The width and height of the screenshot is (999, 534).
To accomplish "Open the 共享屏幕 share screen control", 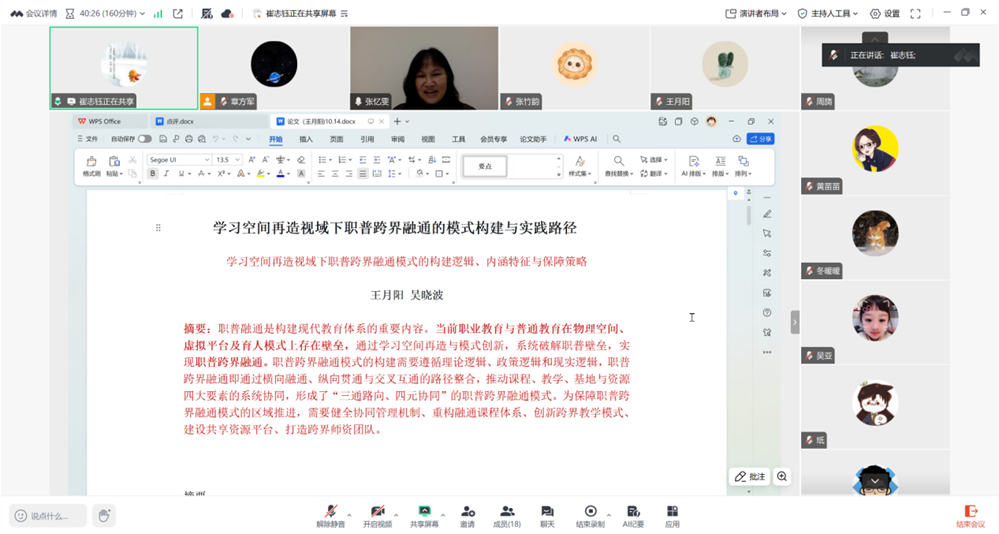I will pyautogui.click(x=424, y=516).
